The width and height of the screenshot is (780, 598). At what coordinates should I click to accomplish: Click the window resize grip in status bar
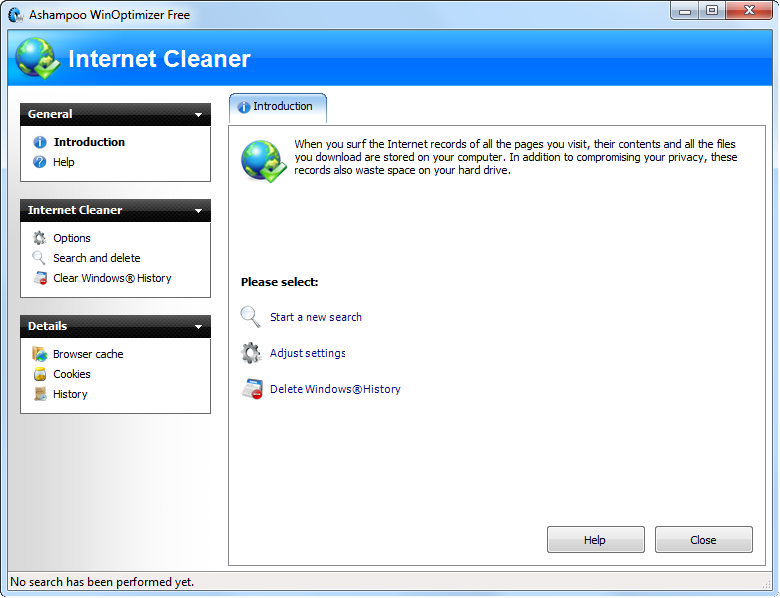[767, 584]
